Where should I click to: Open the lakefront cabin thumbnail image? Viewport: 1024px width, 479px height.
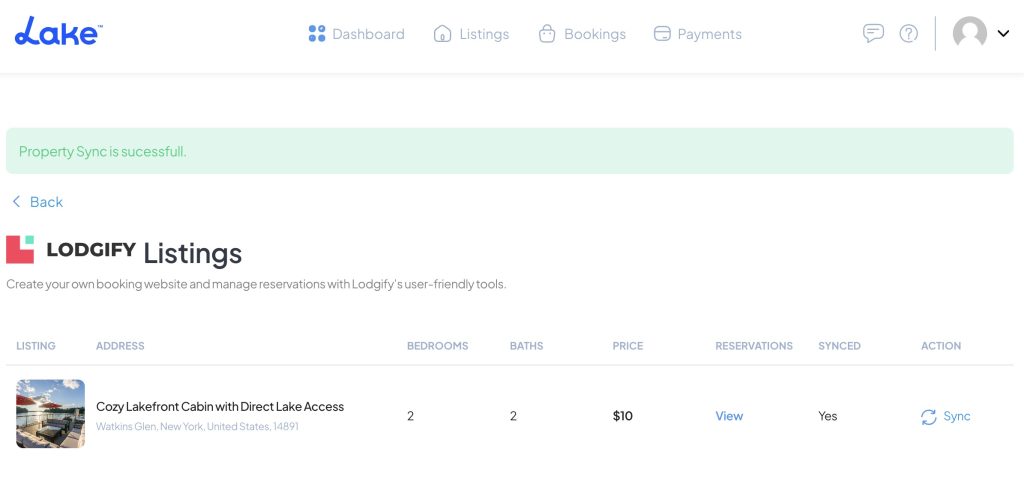[x=51, y=414]
